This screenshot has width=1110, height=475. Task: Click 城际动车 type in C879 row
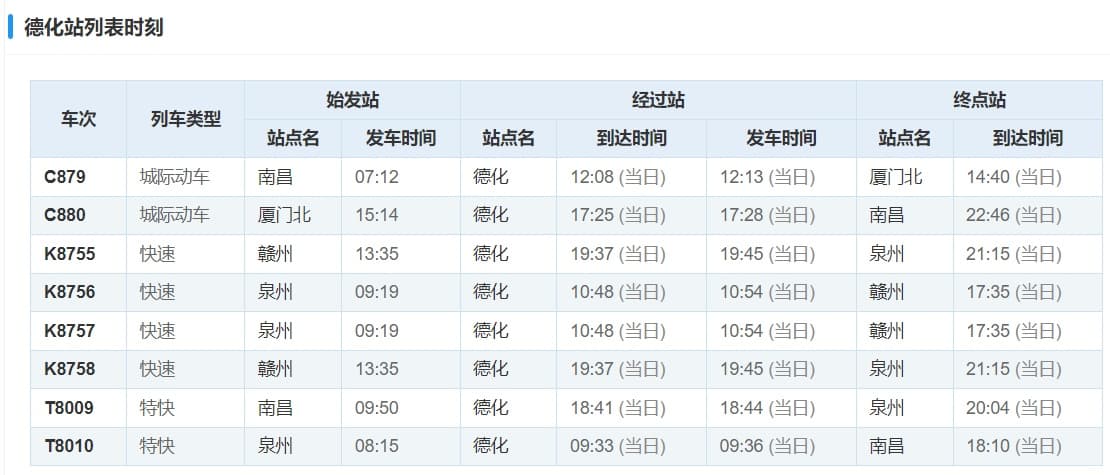(175, 177)
